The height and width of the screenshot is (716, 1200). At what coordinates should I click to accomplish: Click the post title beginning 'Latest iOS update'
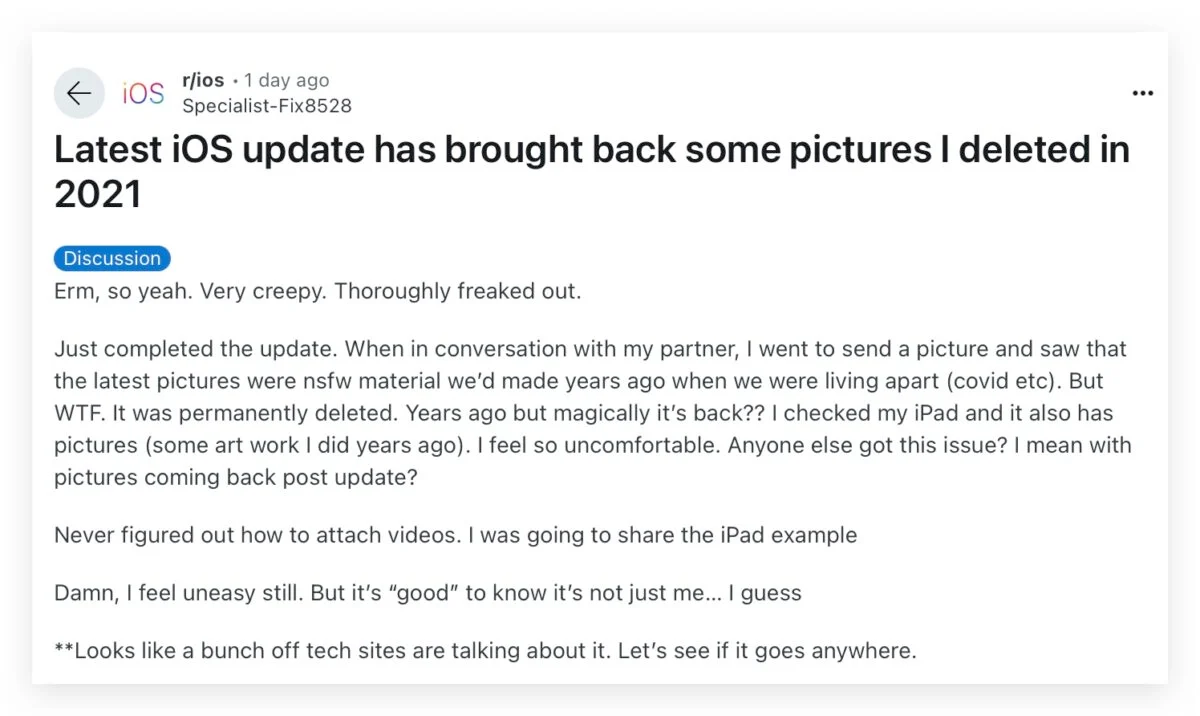590,150
